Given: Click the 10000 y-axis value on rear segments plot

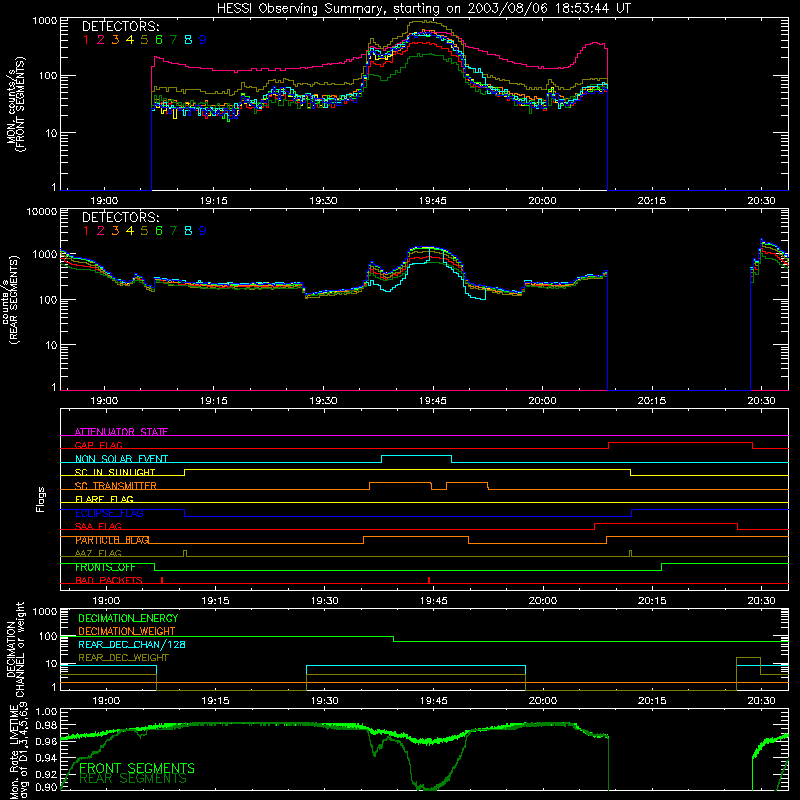Looking at the screenshot, I should point(42,212).
